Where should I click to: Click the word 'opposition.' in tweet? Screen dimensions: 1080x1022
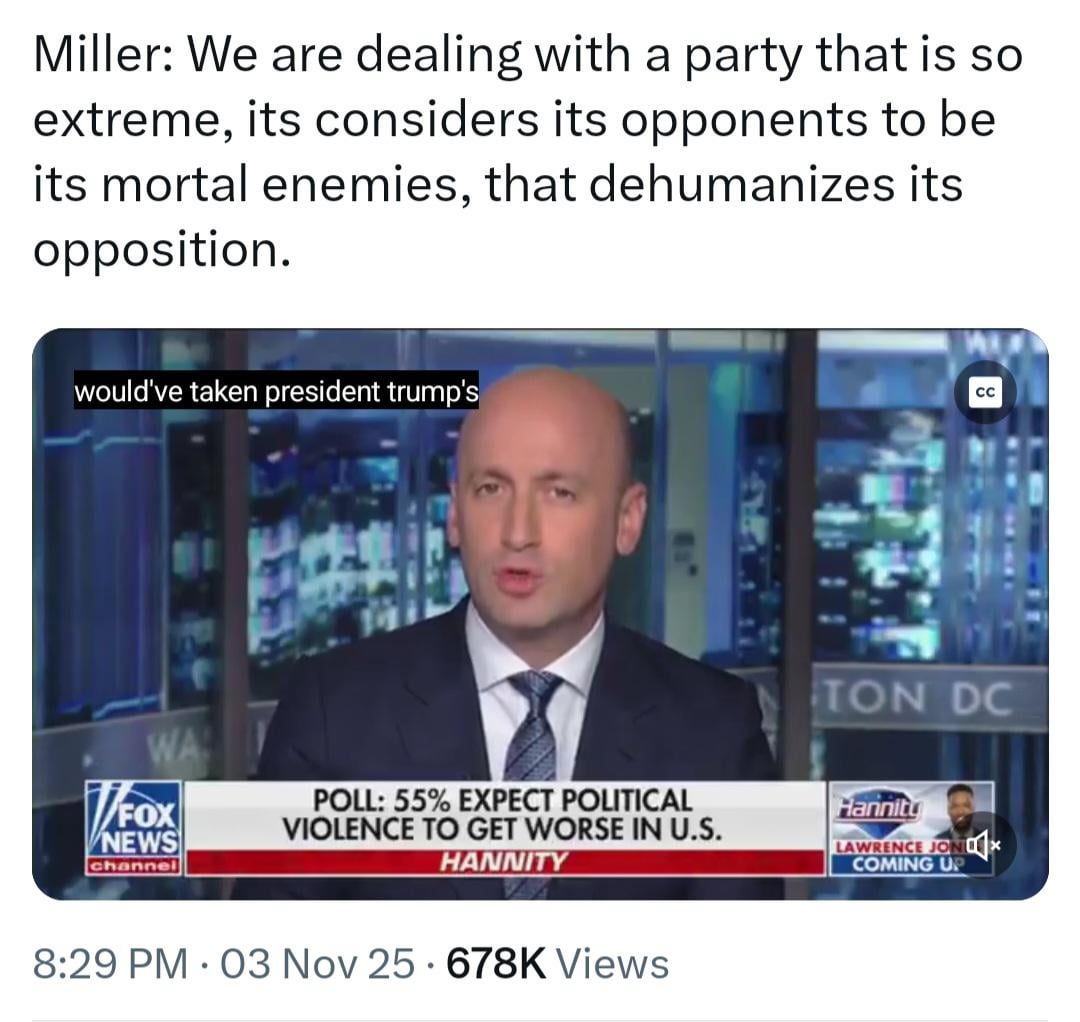pyautogui.click(x=162, y=249)
